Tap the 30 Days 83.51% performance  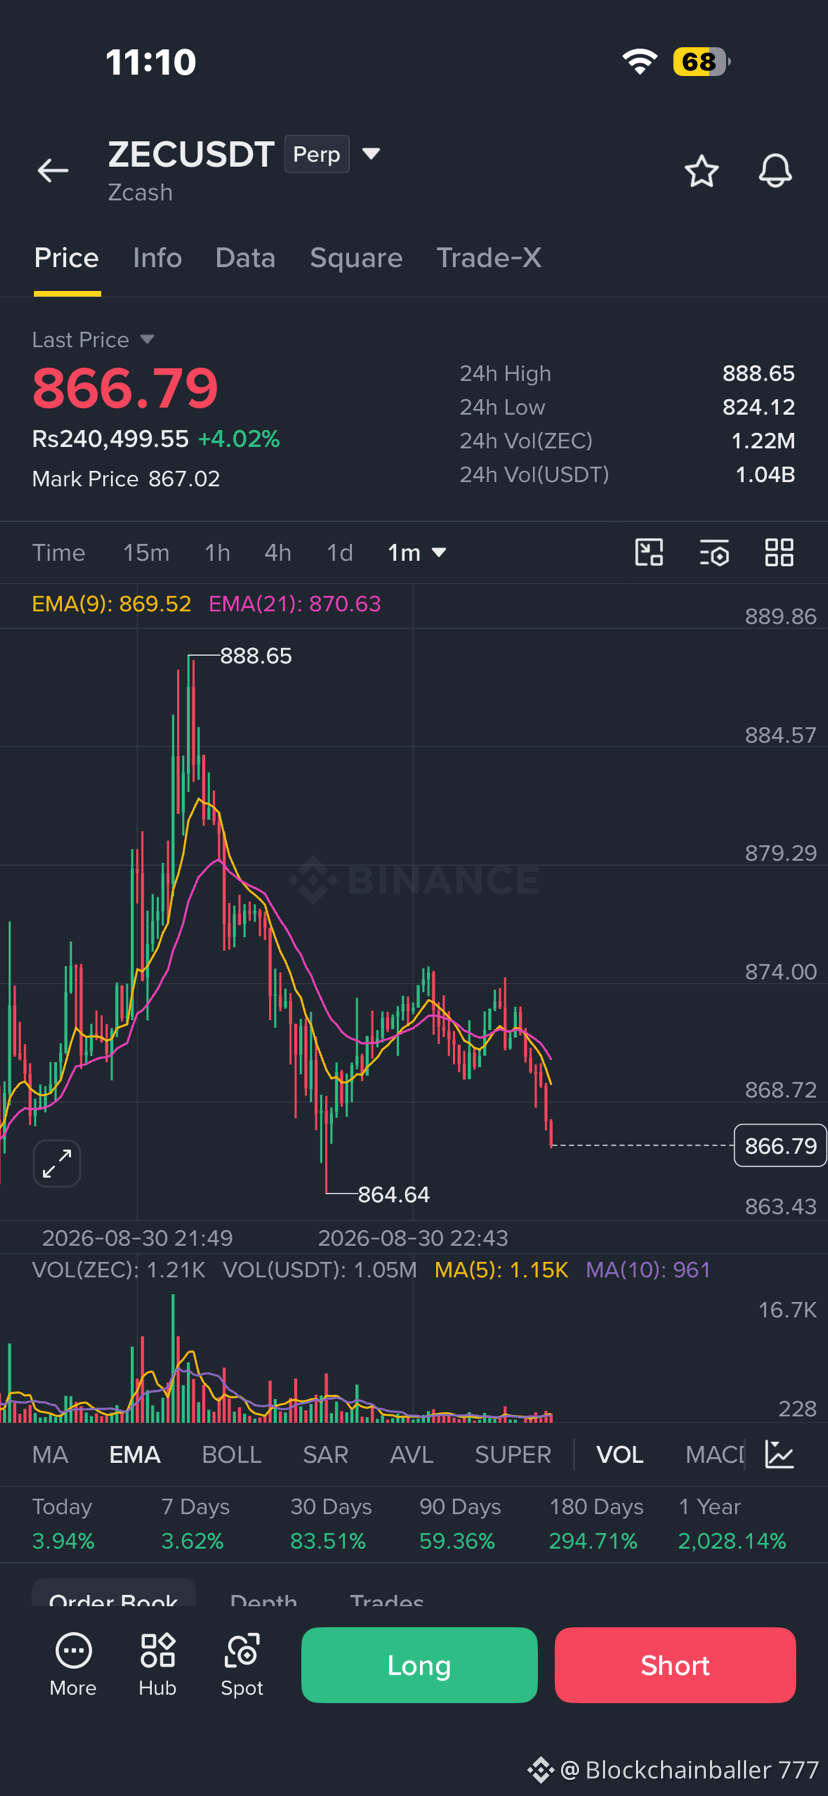tap(330, 1524)
